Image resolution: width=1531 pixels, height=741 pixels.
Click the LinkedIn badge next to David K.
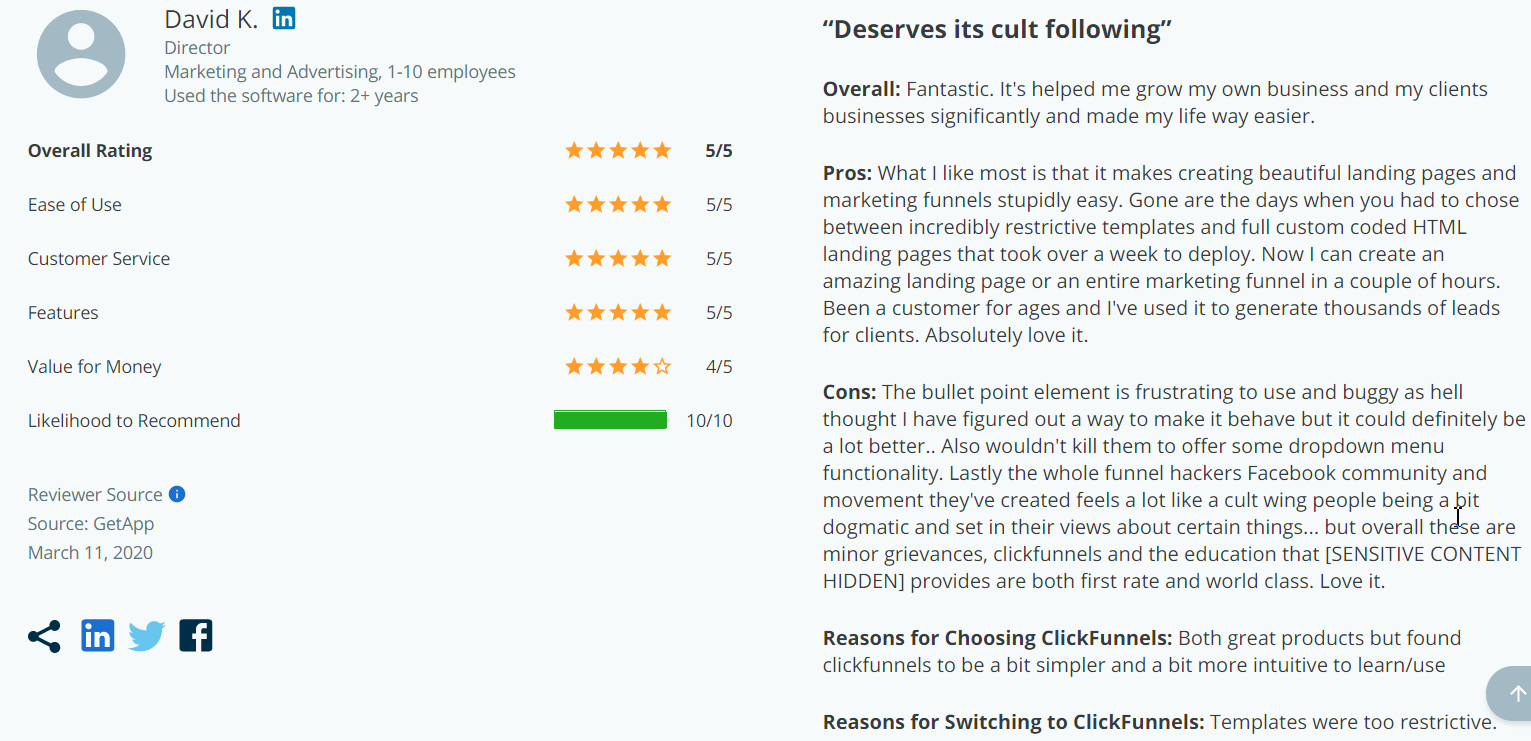point(284,18)
